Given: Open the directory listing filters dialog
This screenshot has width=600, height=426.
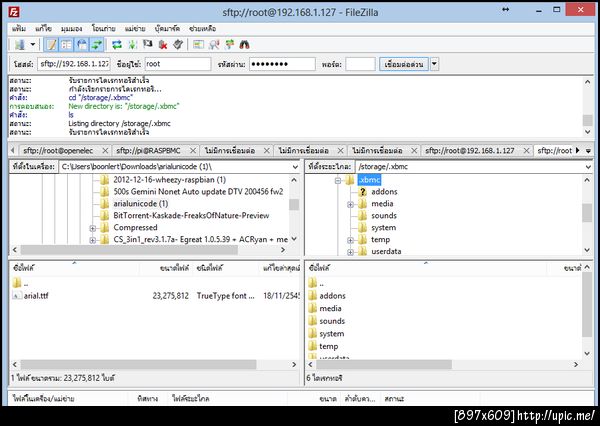Looking at the screenshot, I should pyautogui.click(x=198, y=45).
